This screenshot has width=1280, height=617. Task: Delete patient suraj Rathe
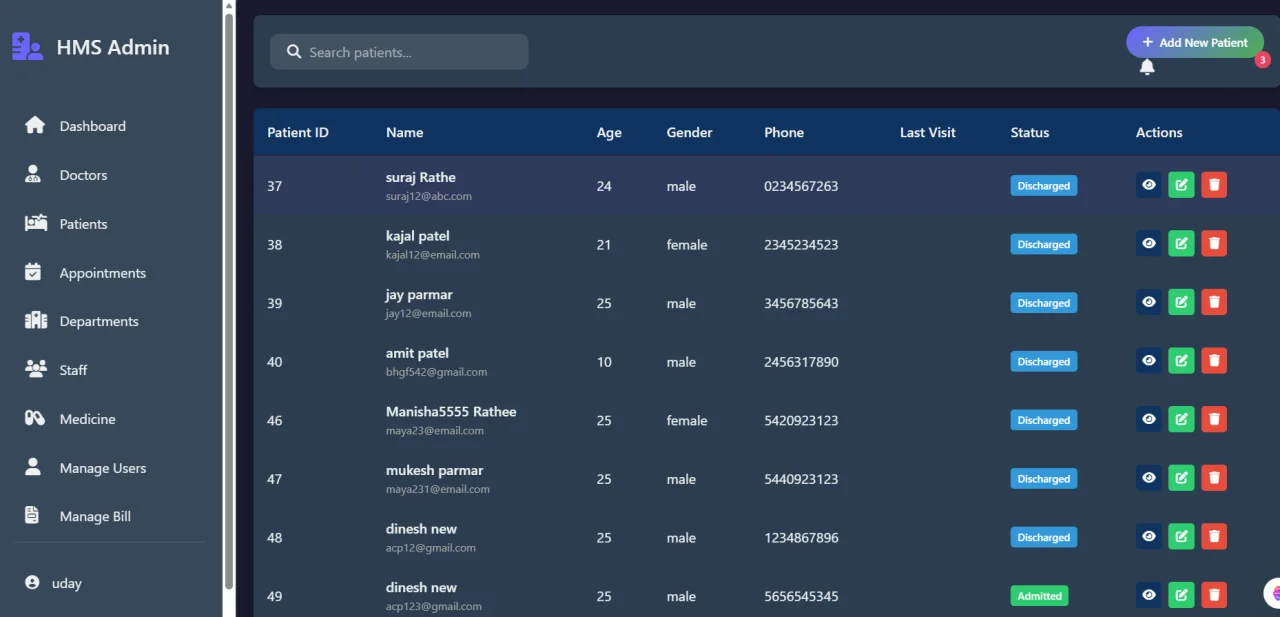click(x=1214, y=185)
